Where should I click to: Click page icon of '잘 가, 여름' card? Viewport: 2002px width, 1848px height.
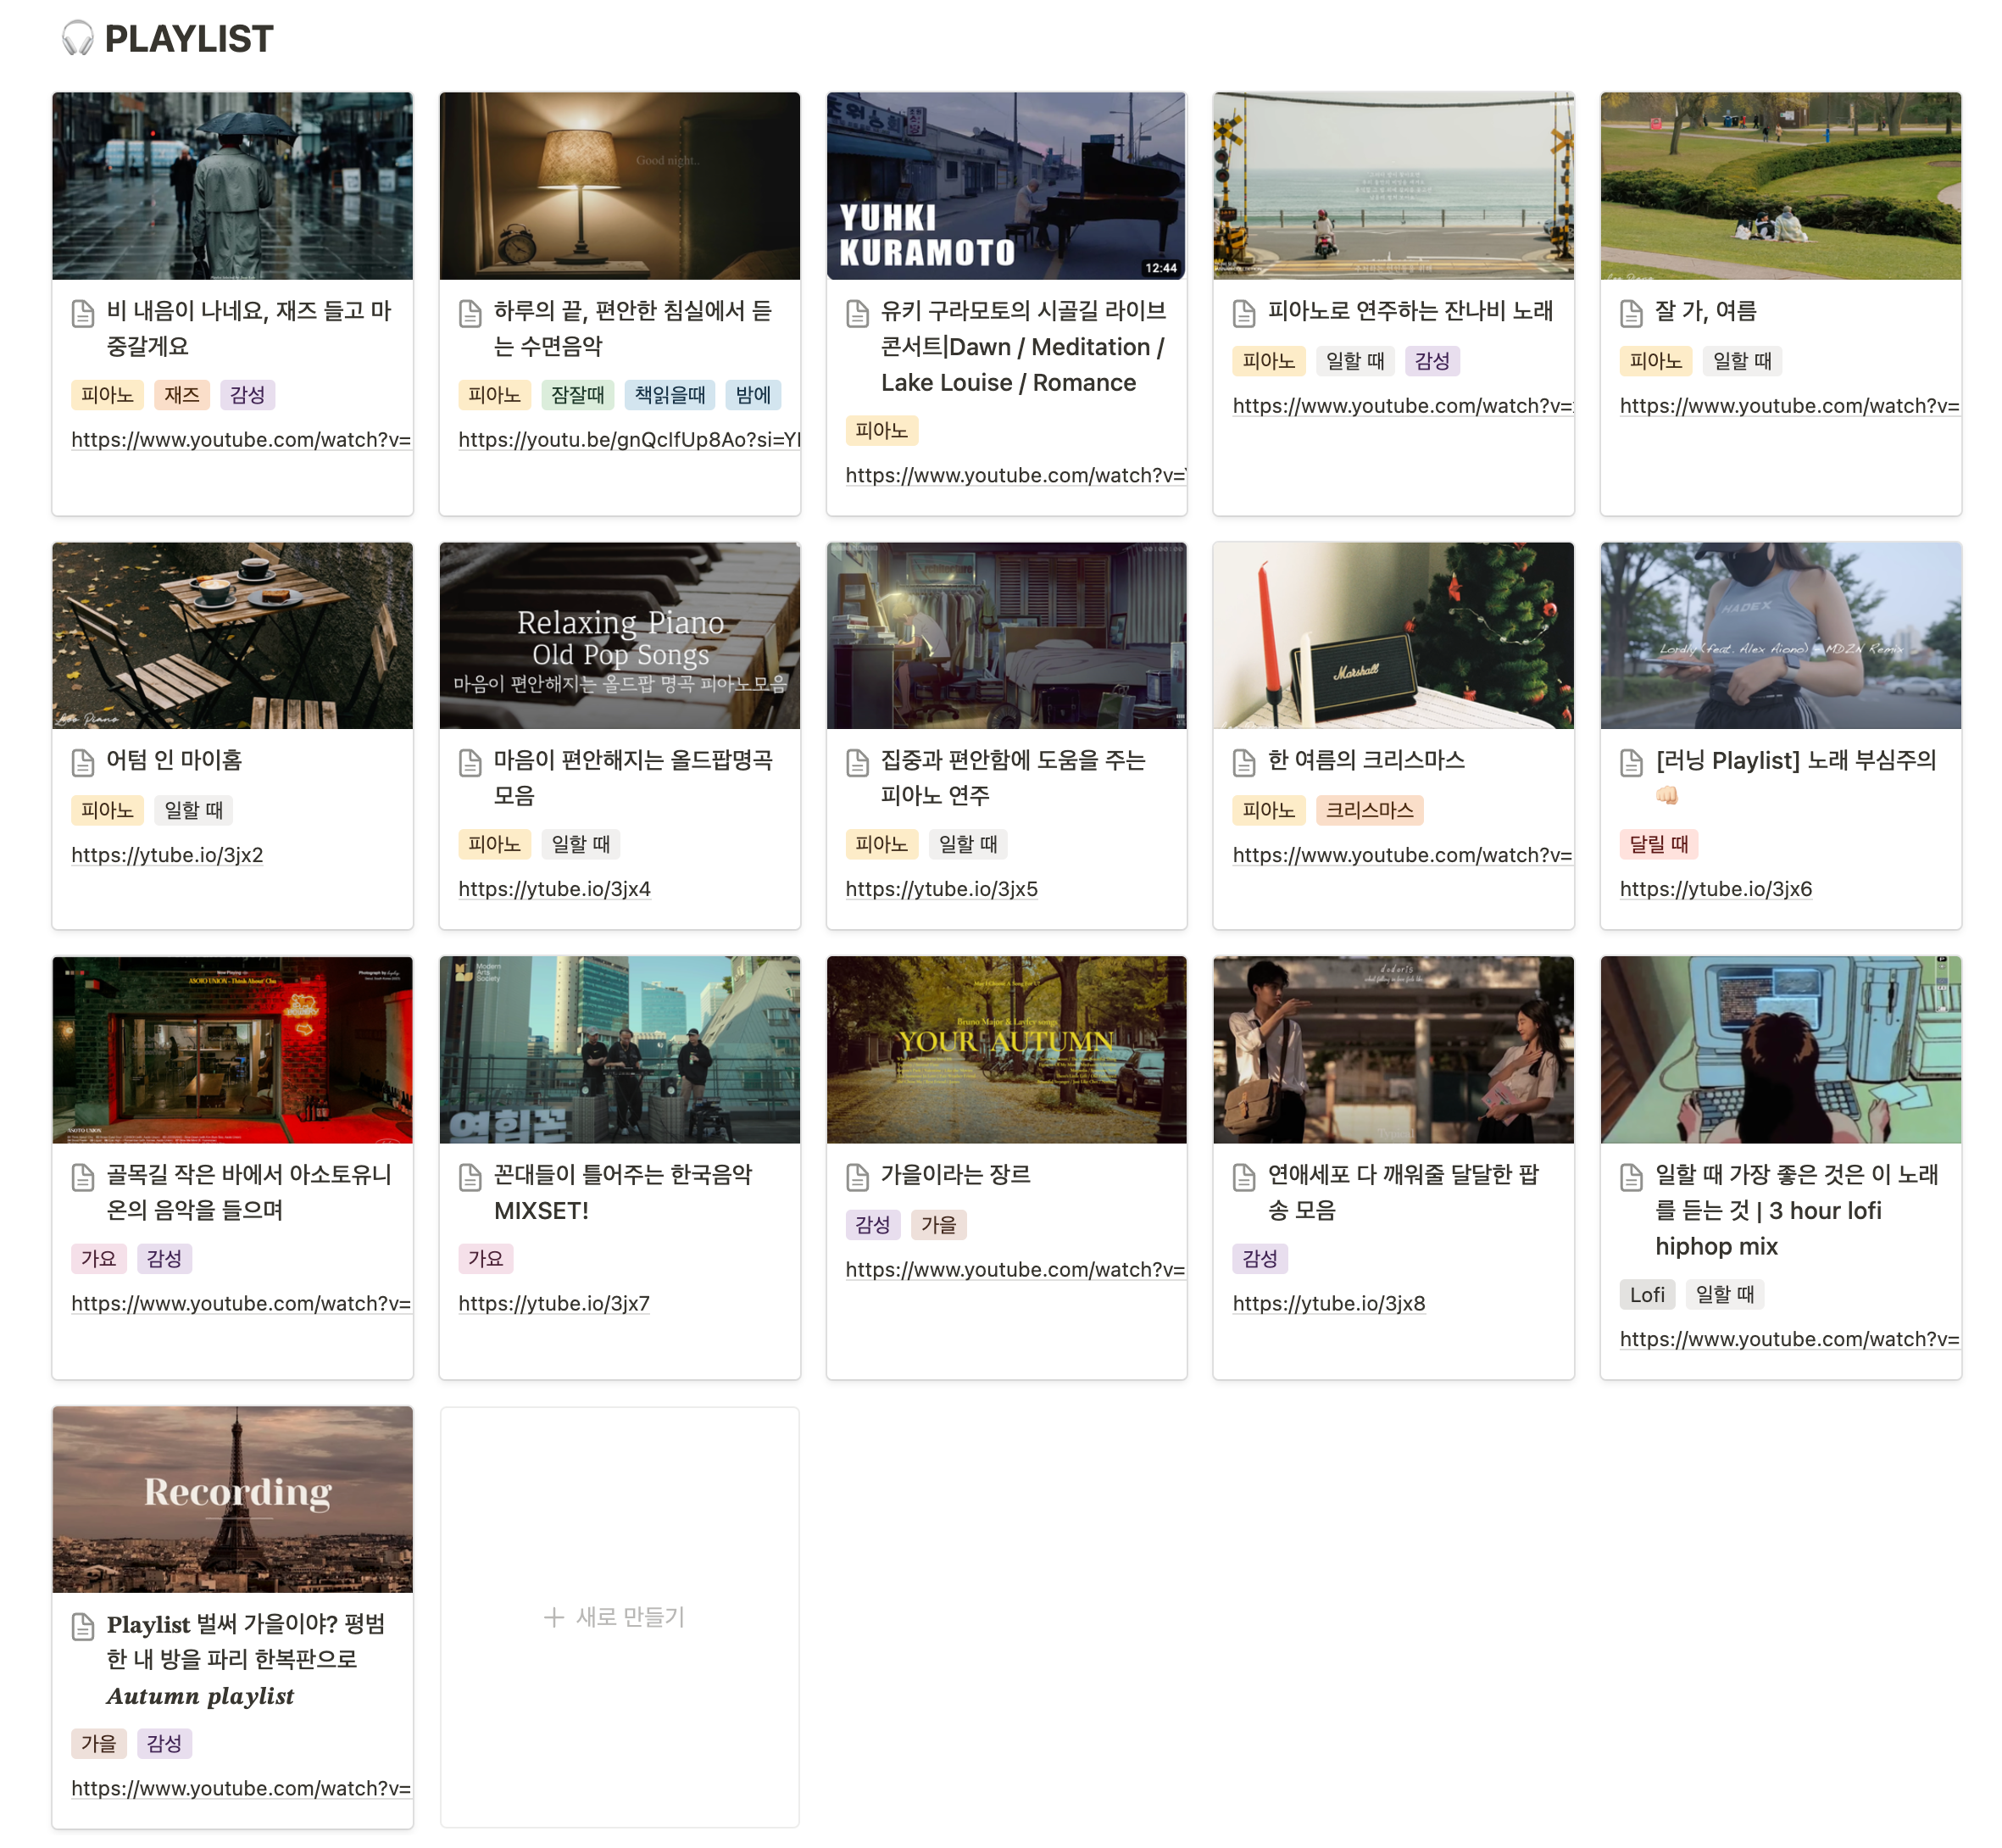[1630, 313]
